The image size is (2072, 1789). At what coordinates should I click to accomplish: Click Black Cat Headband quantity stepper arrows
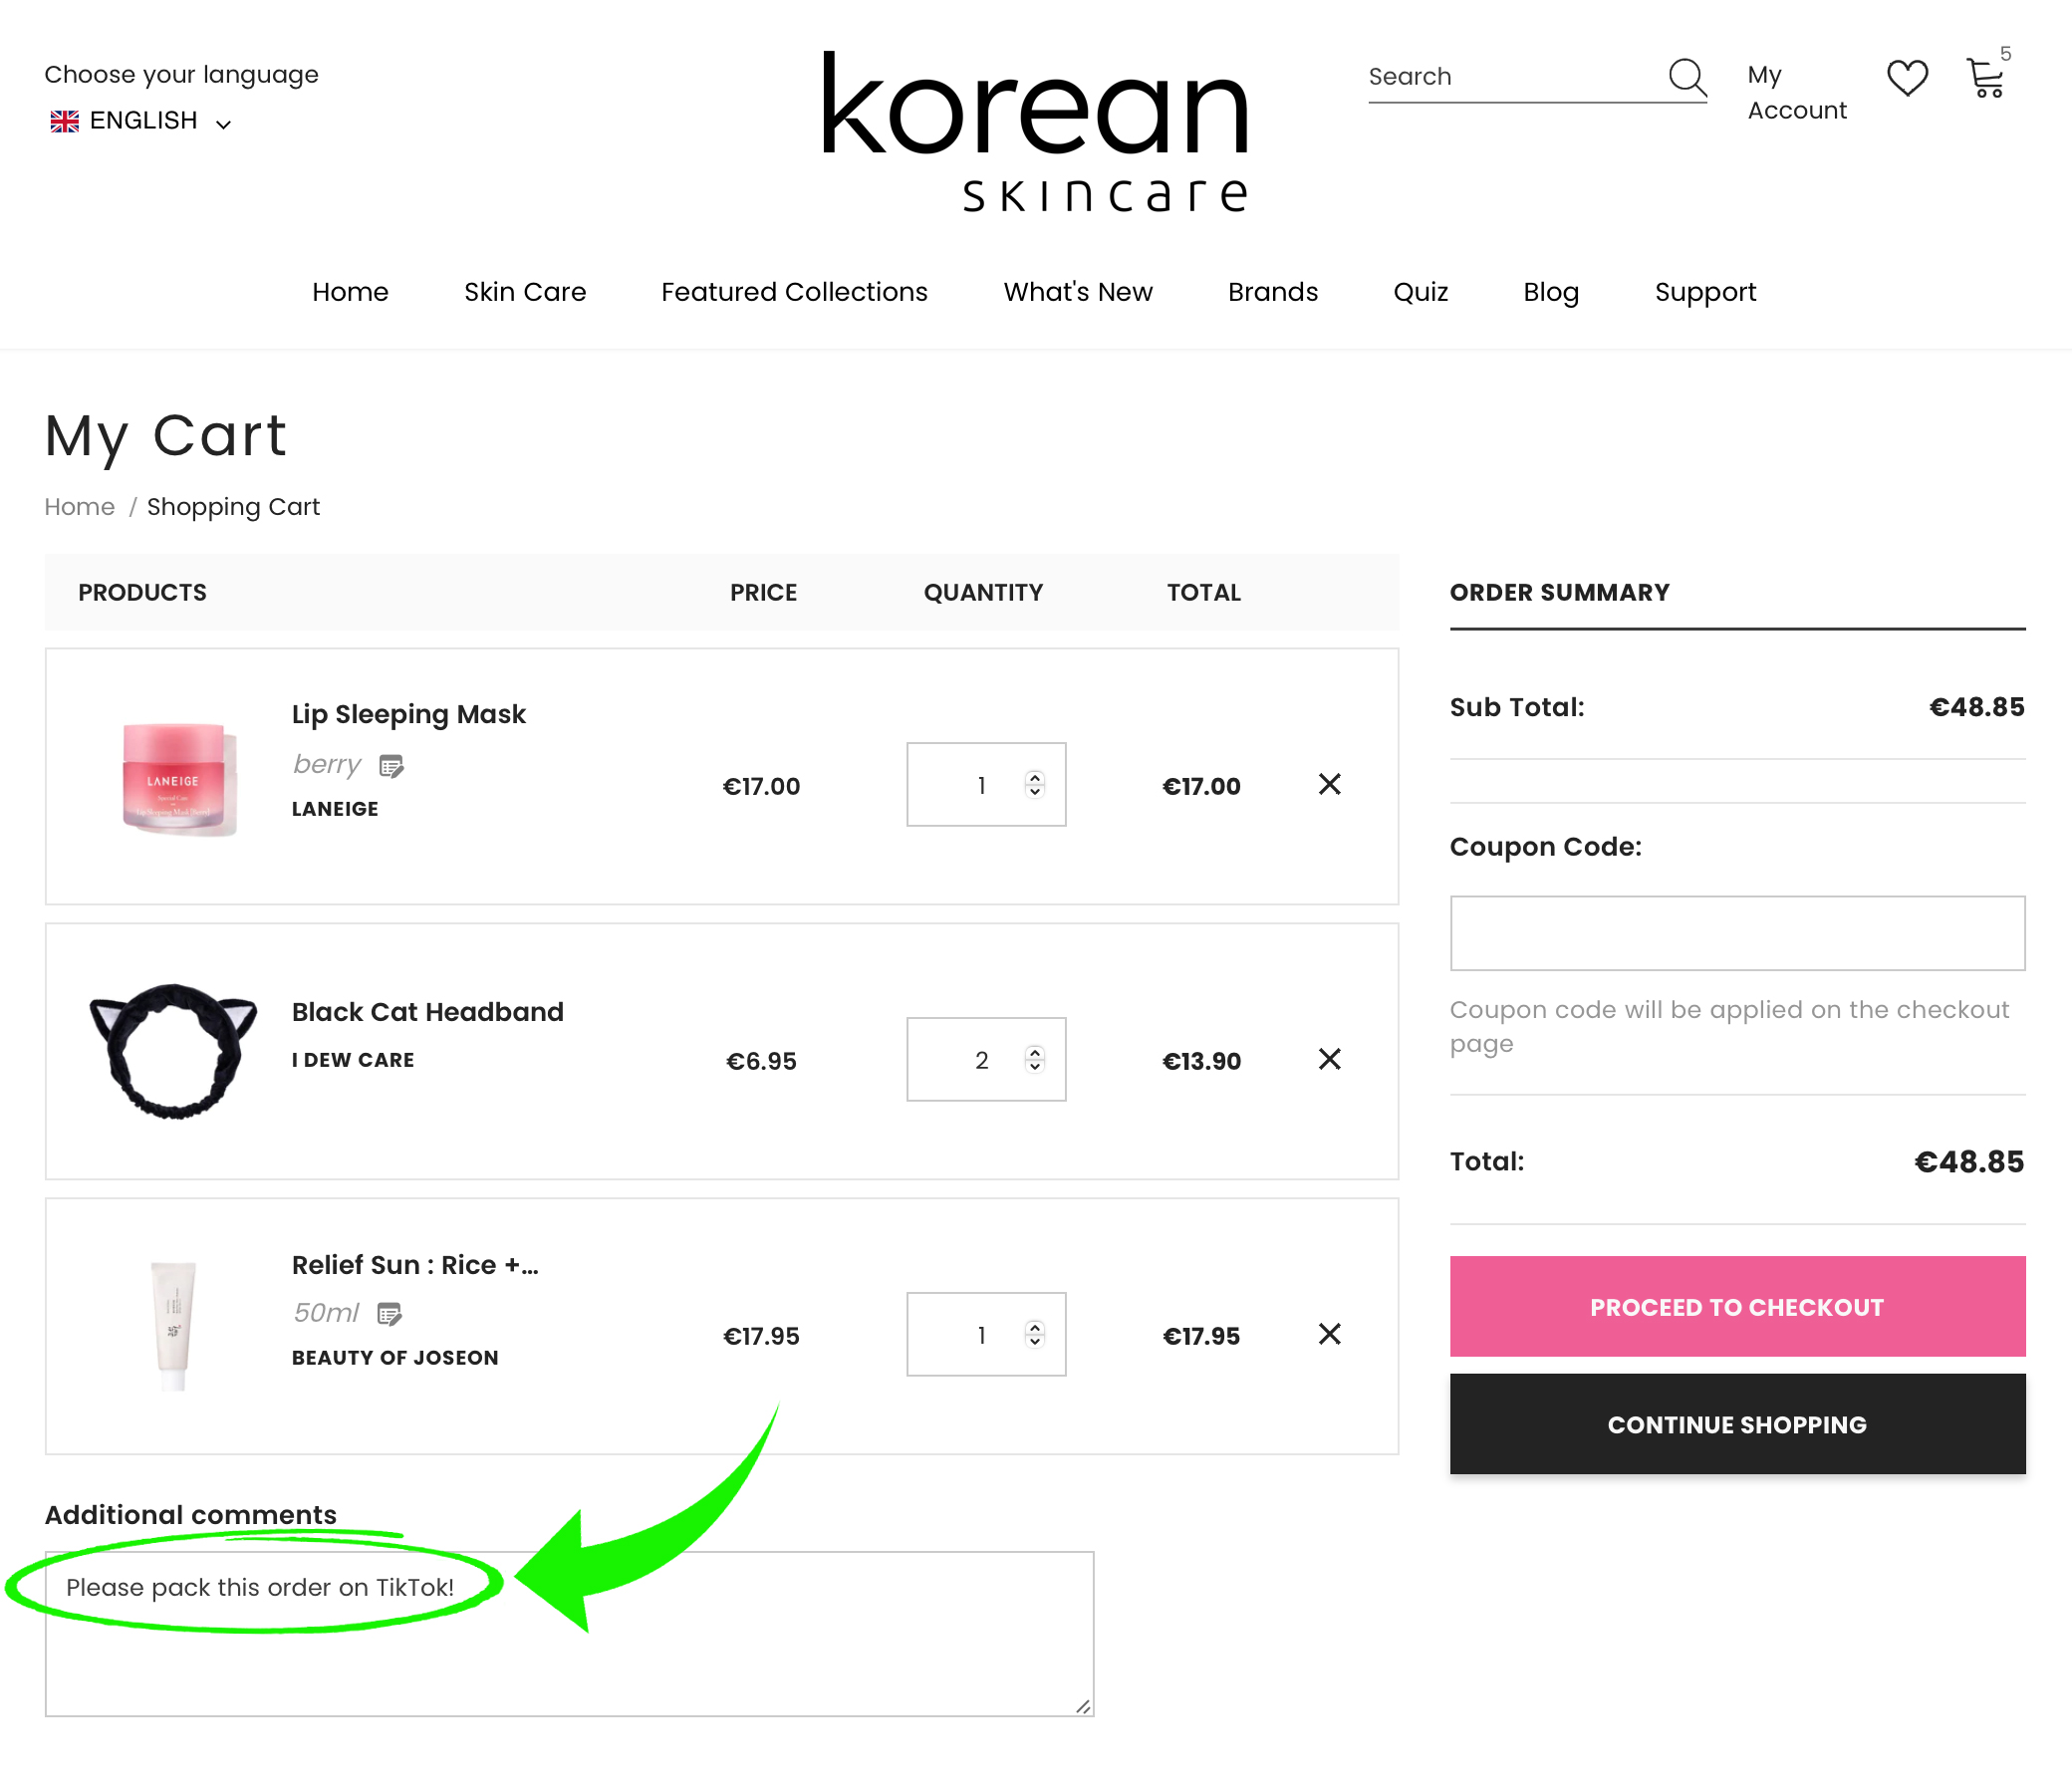tap(1035, 1059)
